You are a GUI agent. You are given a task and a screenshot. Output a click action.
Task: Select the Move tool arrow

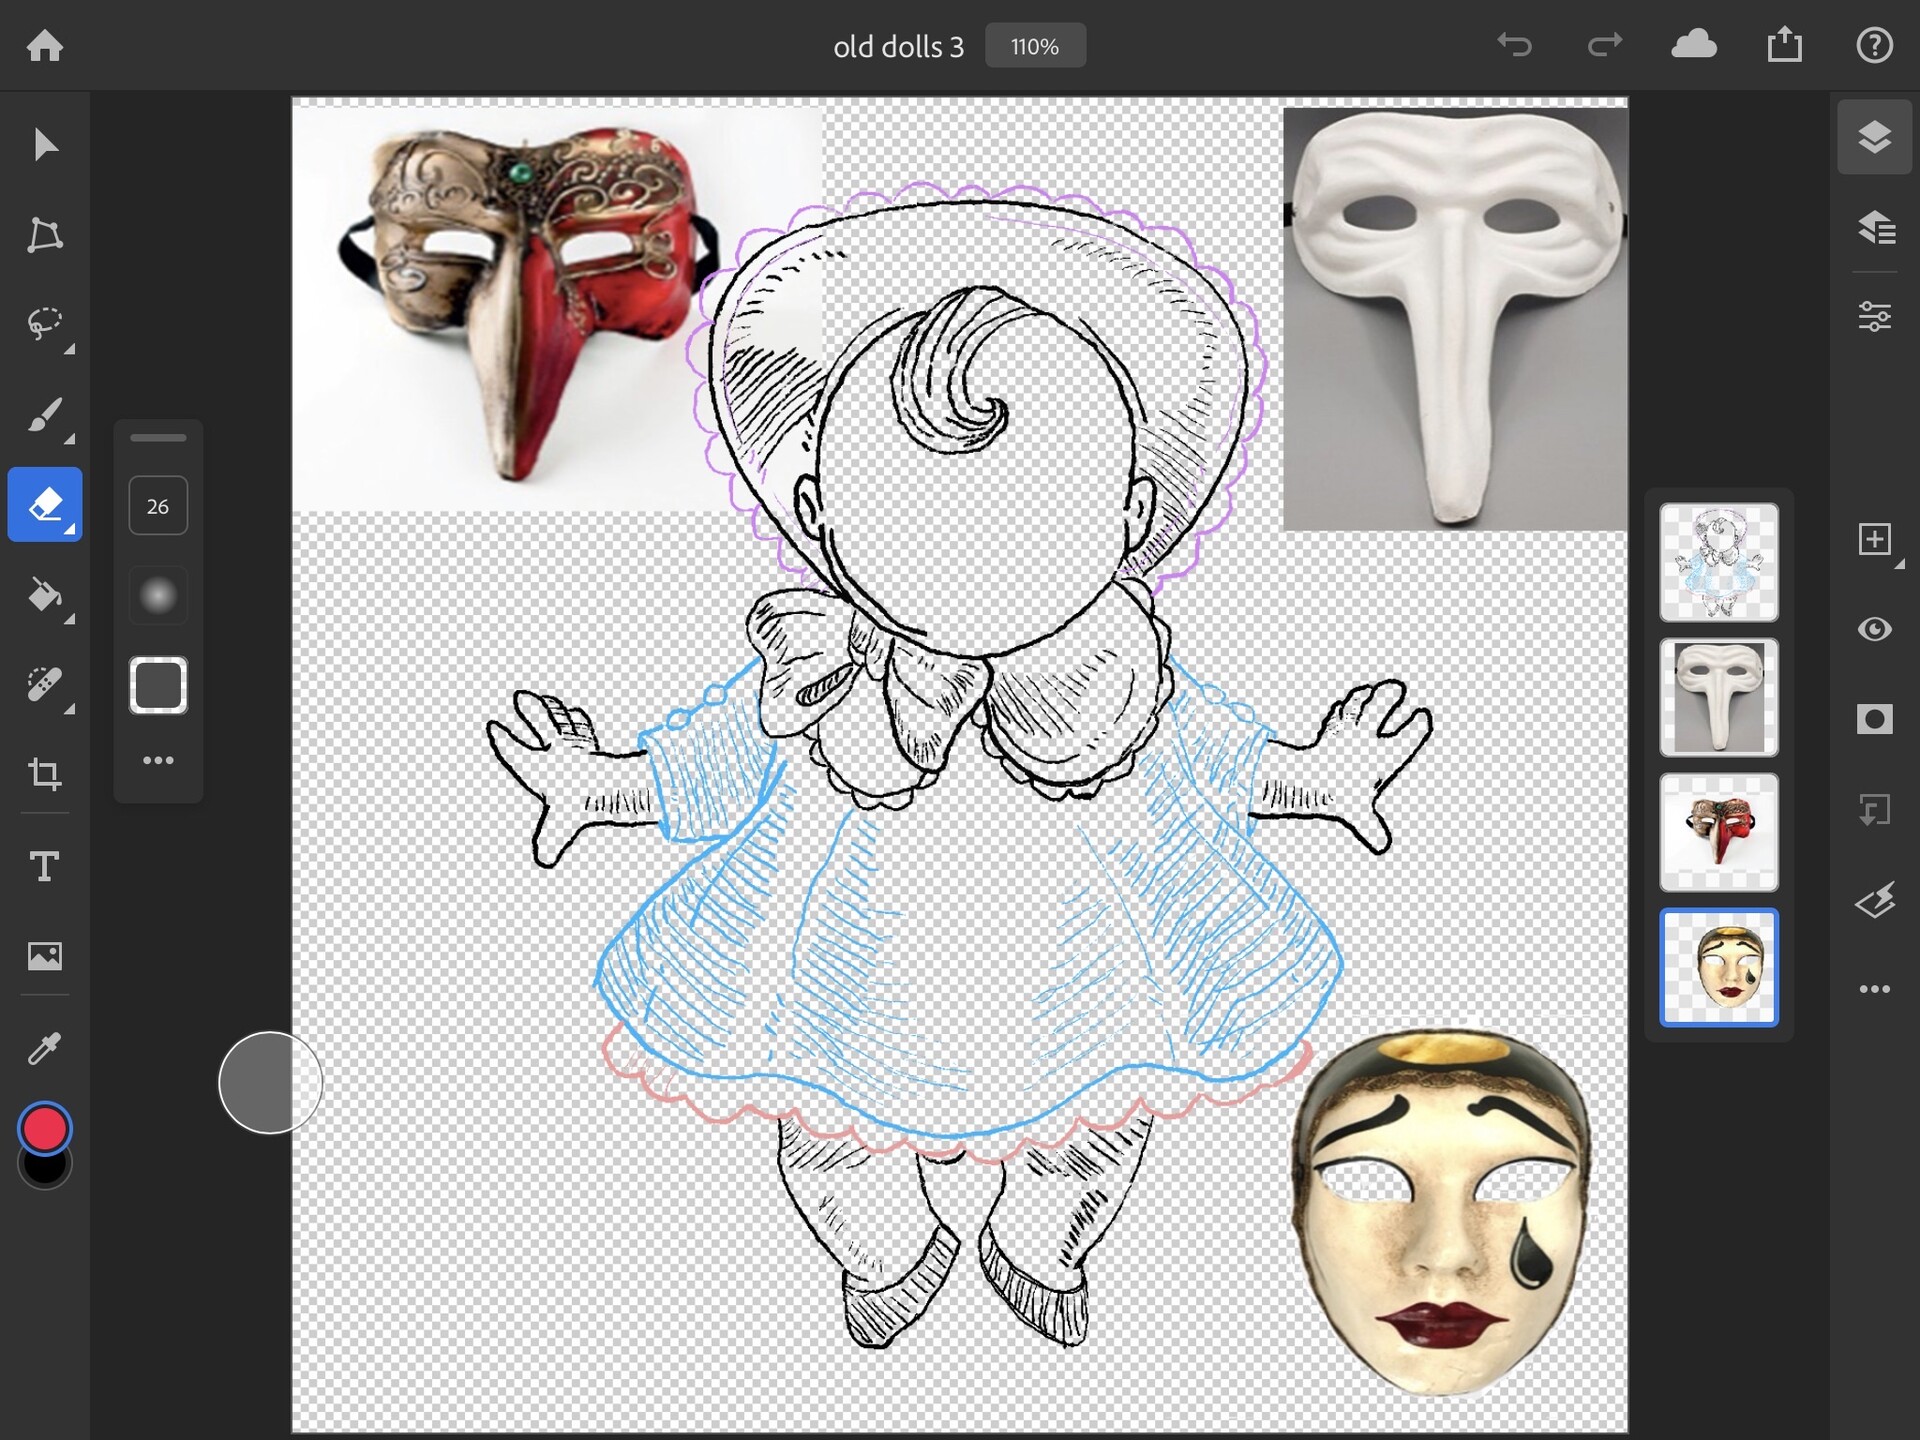(x=45, y=145)
